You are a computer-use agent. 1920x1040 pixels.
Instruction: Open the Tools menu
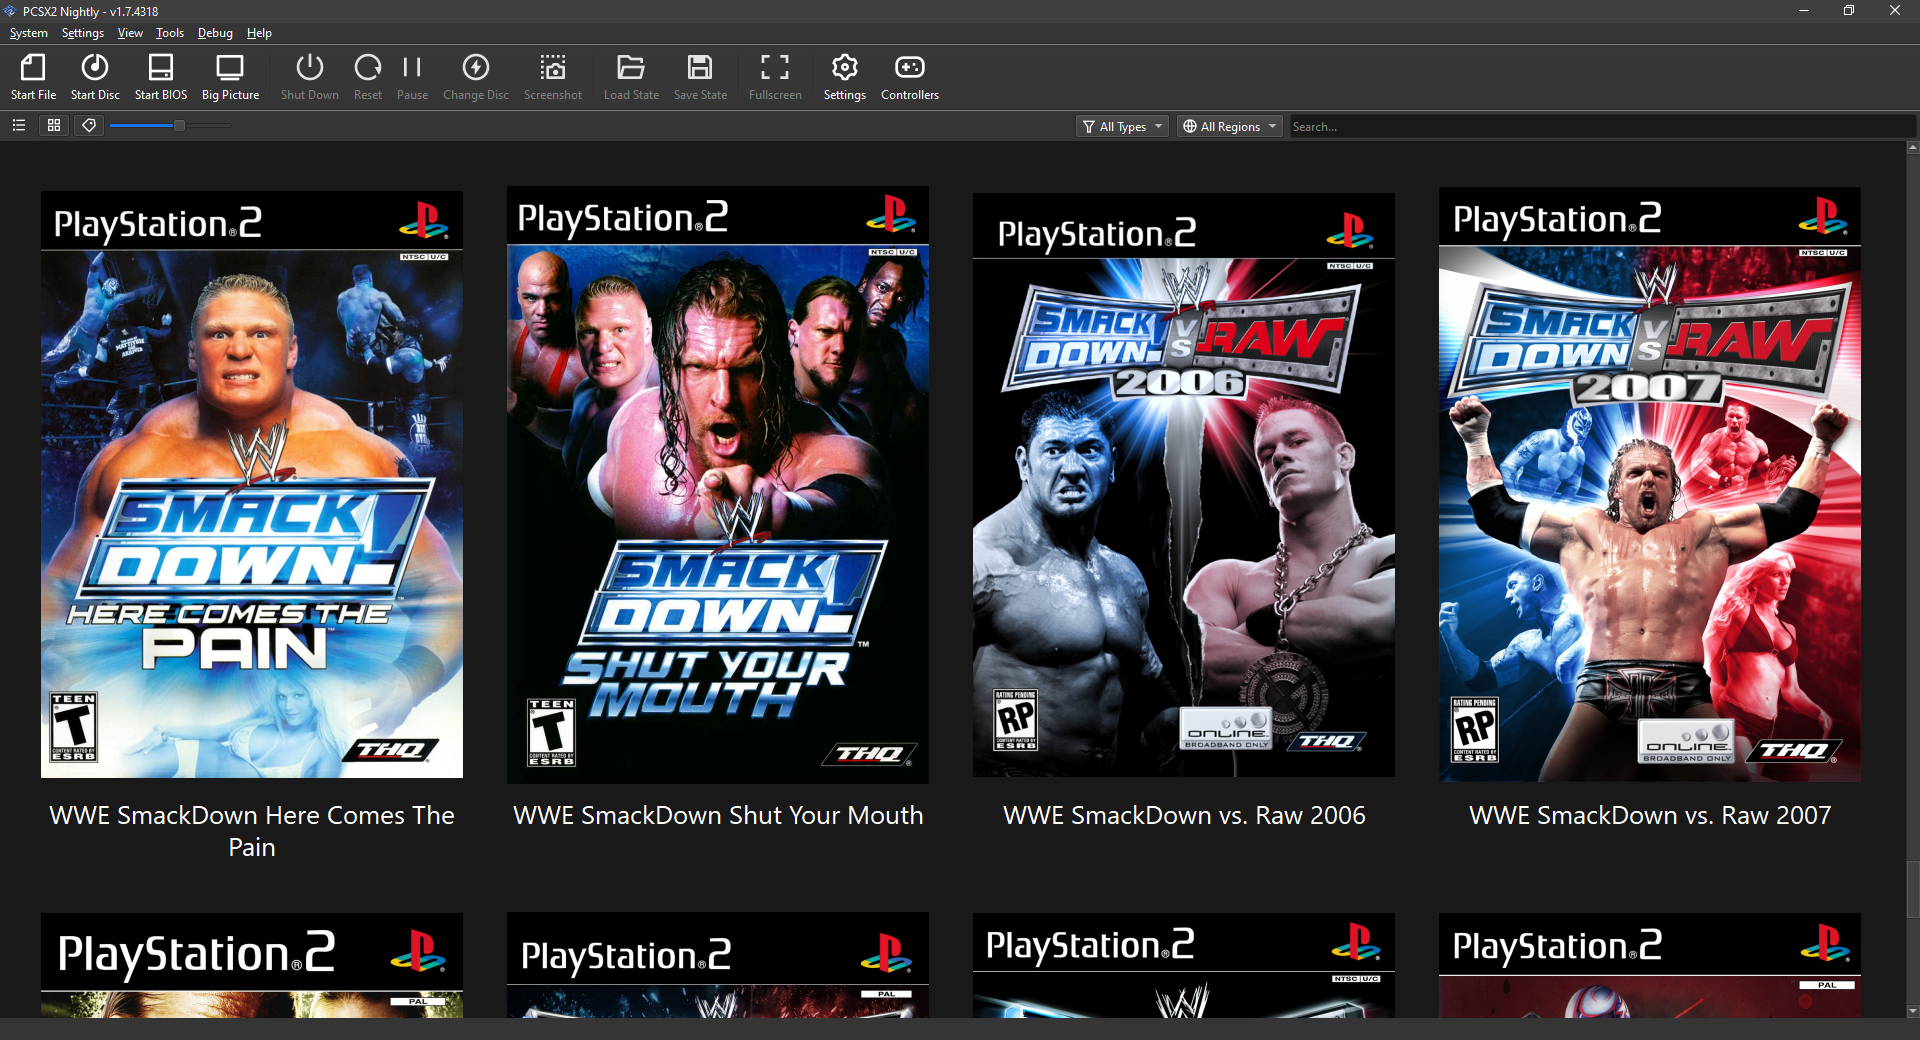coord(170,33)
